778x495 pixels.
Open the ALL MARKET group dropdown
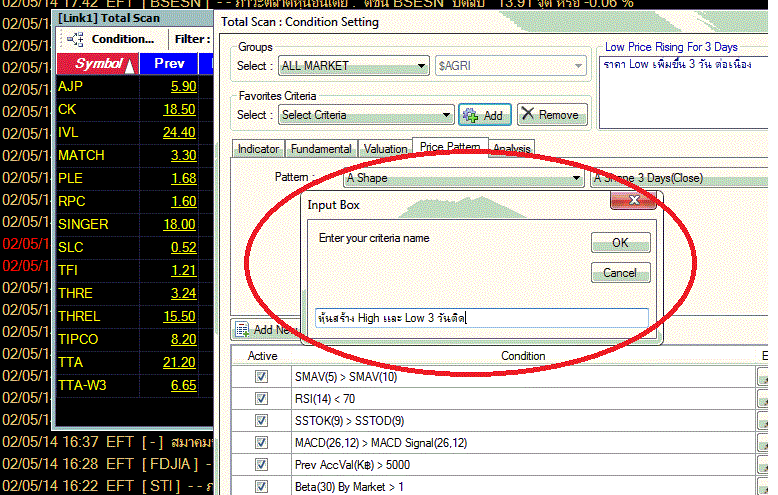(353, 65)
